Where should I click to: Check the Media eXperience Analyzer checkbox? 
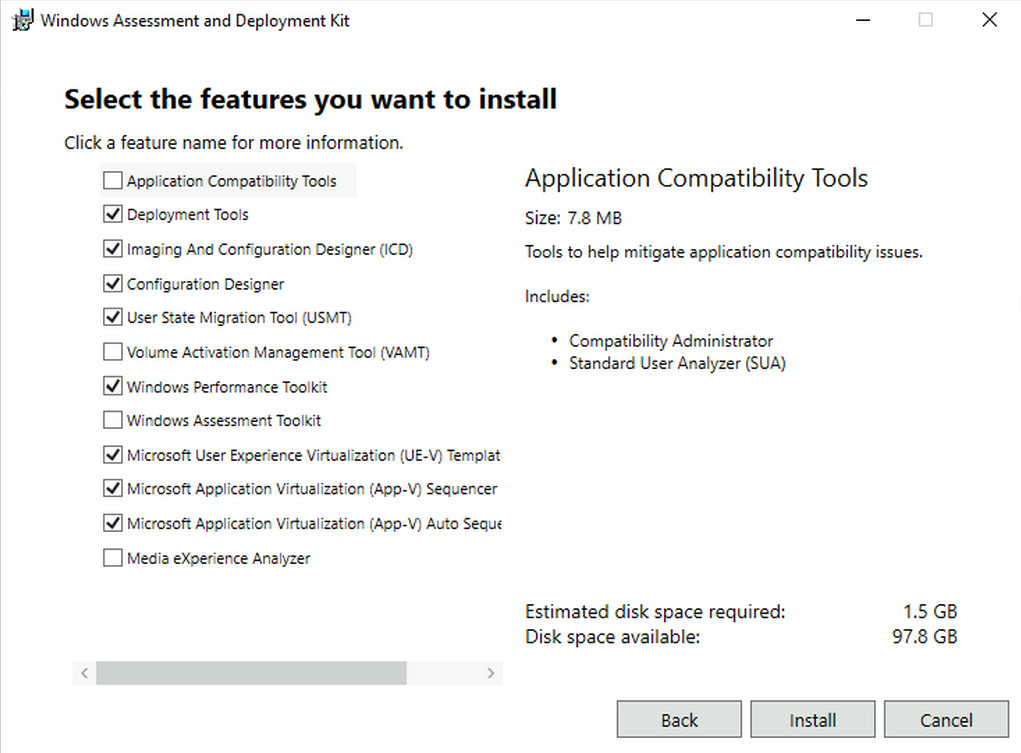coord(113,558)
